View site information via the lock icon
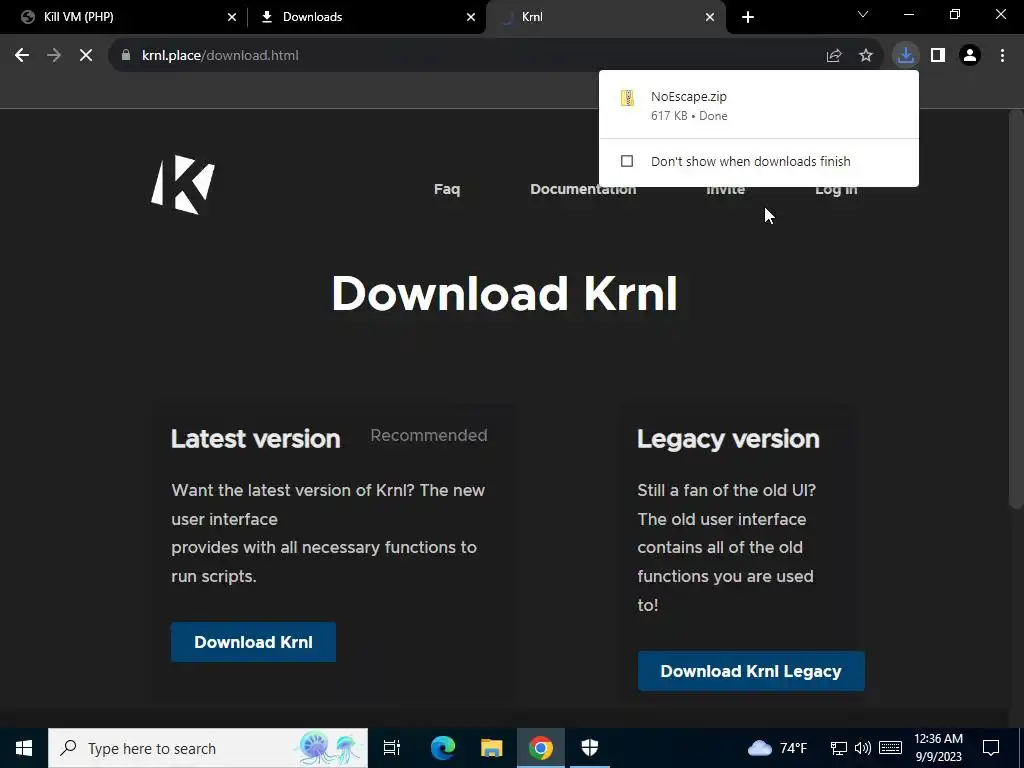Image resolution: width=1024 pixels, height=768 pixels. click(x=126, y=56)
